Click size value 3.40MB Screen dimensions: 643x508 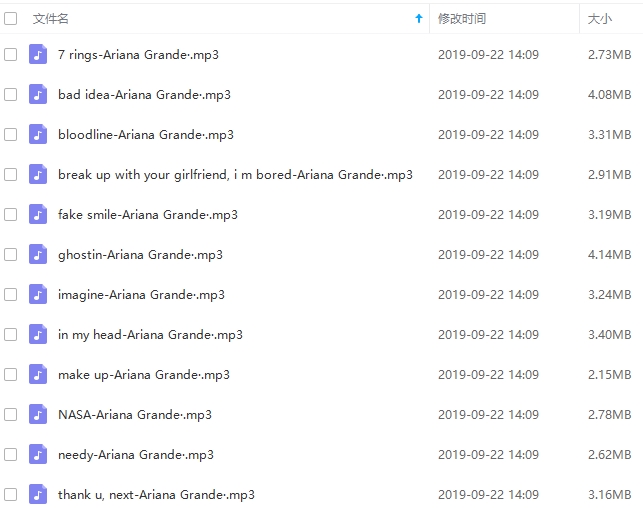pos(609,335)
